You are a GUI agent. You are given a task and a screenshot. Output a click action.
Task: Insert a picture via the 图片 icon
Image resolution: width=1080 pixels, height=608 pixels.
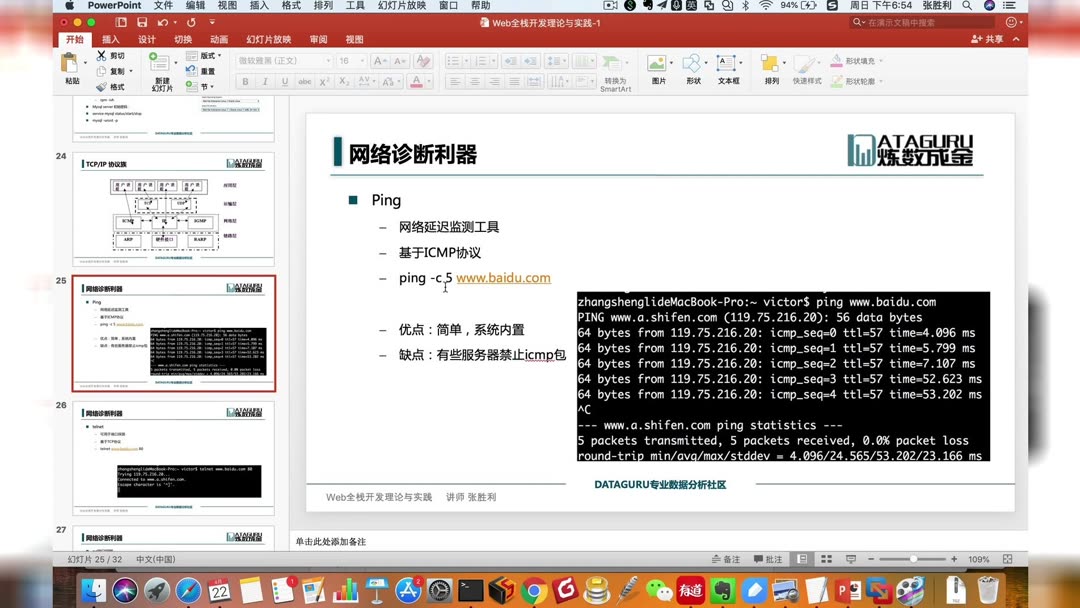click(657, 73)
